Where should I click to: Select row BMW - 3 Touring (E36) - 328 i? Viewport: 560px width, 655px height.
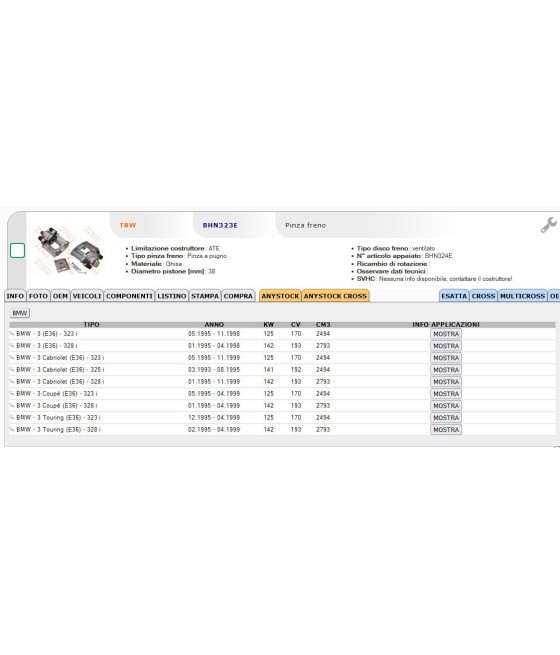282,429
